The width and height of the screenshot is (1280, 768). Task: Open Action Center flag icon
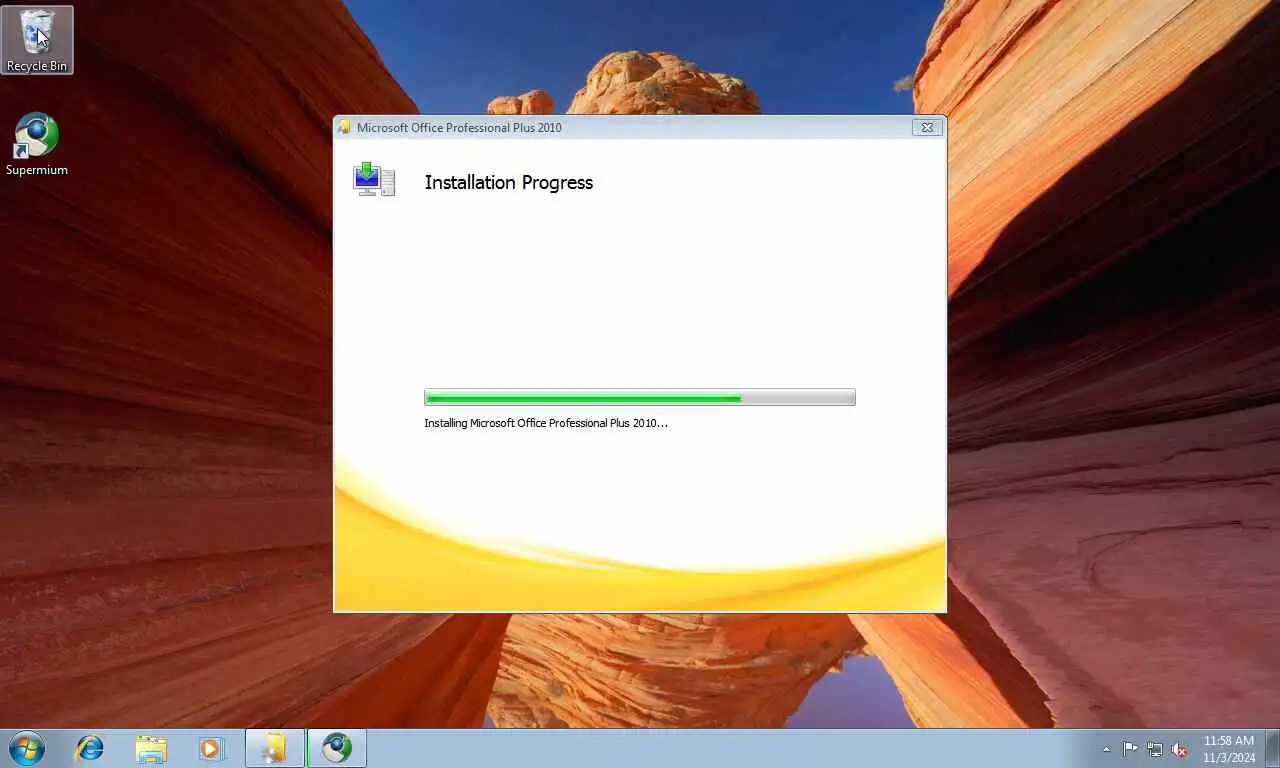tap(1130, 749)
